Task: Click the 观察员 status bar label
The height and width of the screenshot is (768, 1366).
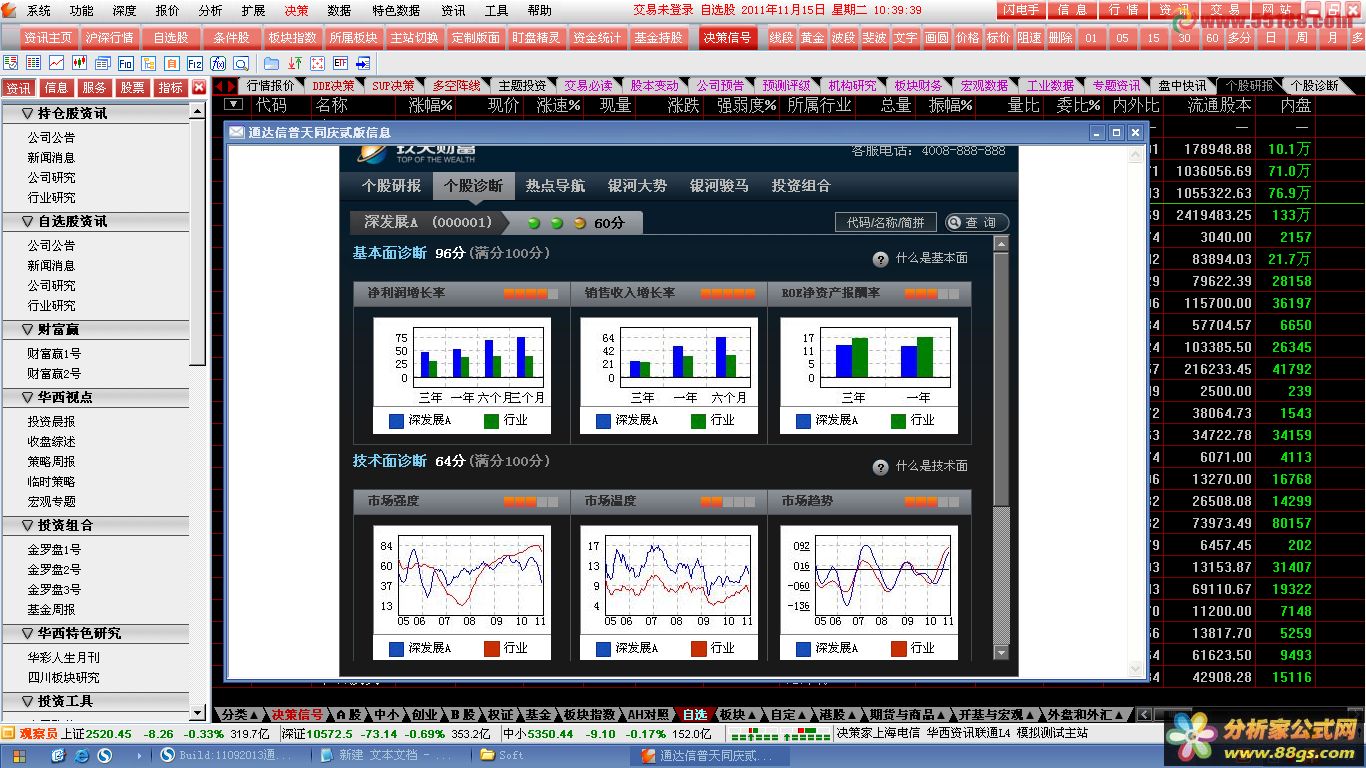Action: (x=37, y=734)
